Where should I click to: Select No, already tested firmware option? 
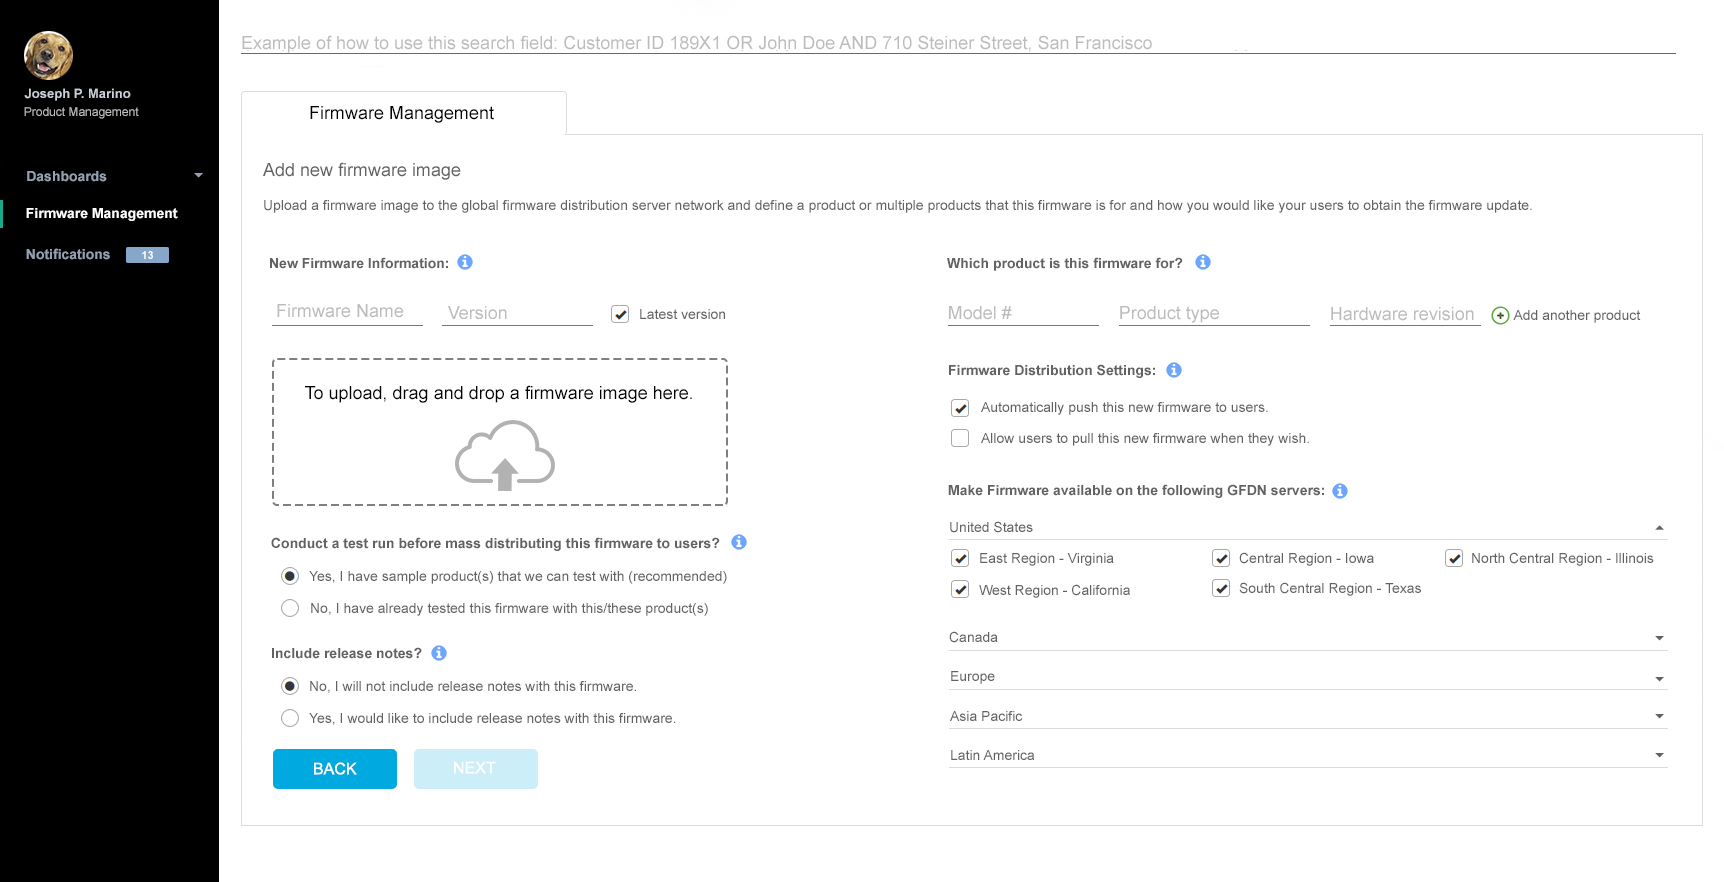(x=290, y=608)
